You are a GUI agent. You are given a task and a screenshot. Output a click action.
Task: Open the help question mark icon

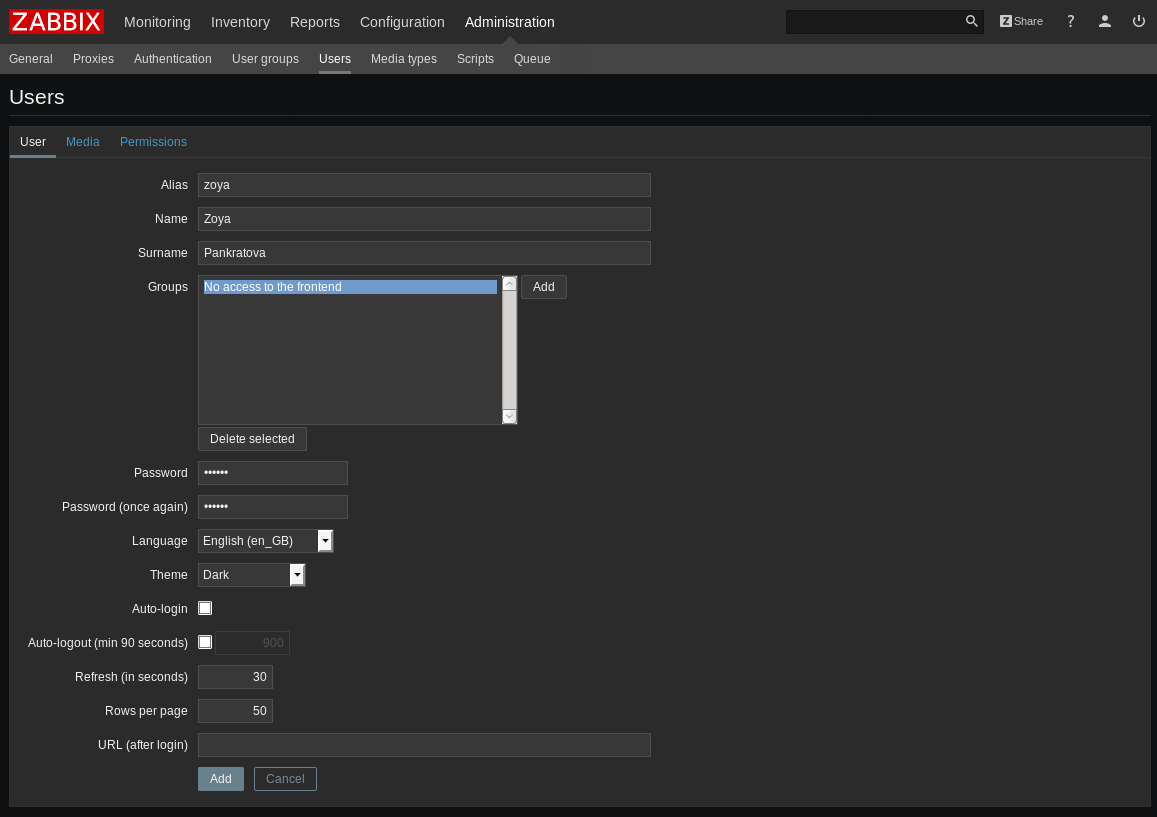[x=1070, y=21]
